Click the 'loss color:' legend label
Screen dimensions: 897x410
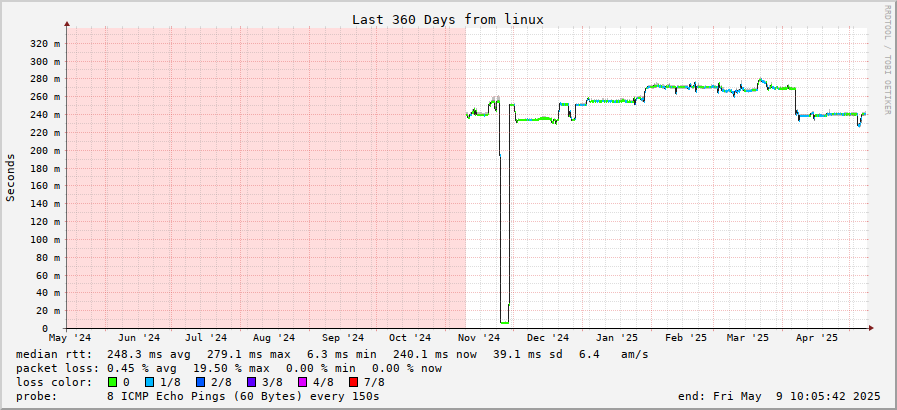54,382
